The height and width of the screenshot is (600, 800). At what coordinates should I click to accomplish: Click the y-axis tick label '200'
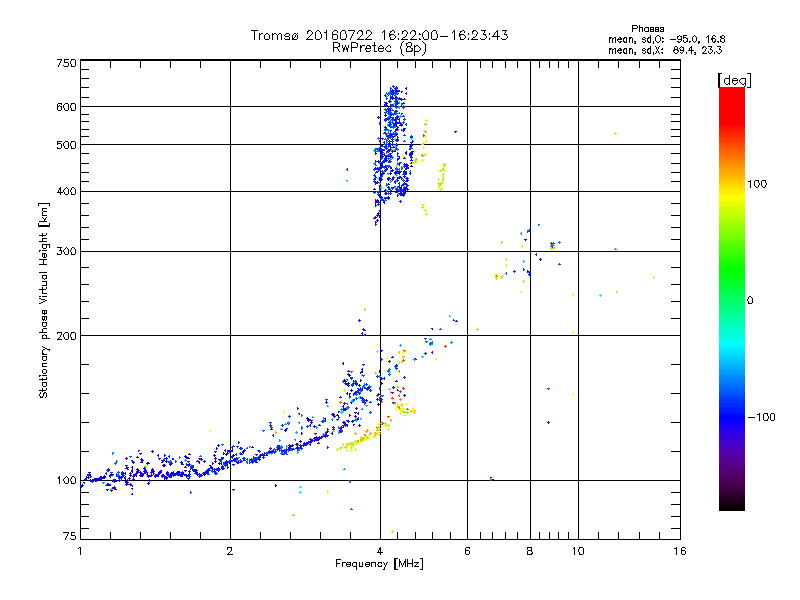point(66,336)
